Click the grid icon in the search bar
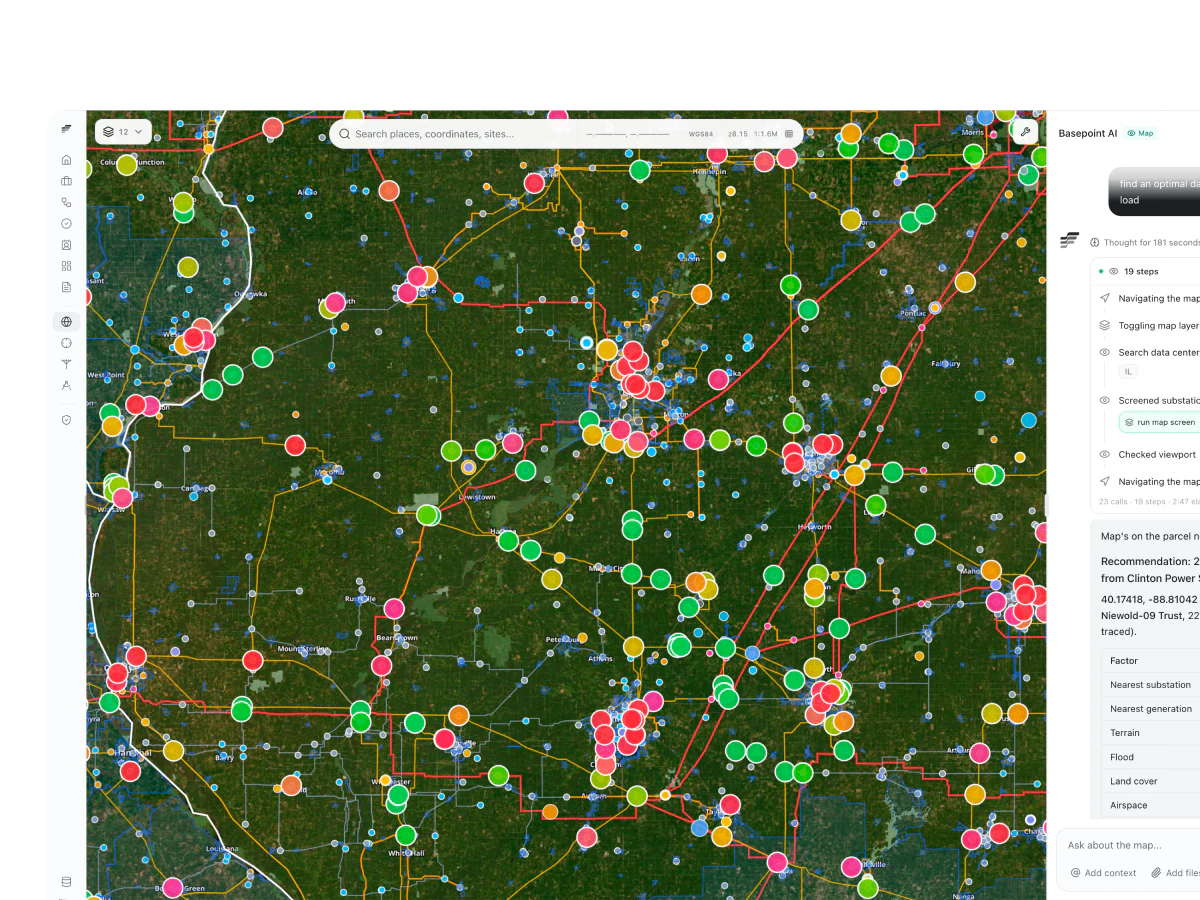The width and height of the screenshot is (1200, 900). tap(789, 133)
